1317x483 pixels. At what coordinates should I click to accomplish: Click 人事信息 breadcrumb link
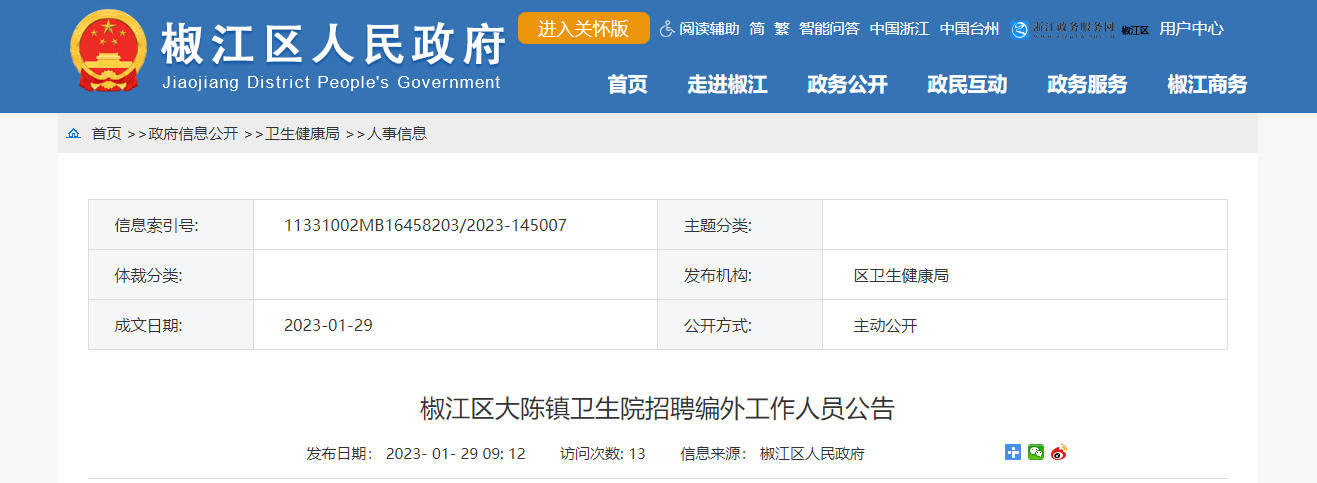point(397,133)
